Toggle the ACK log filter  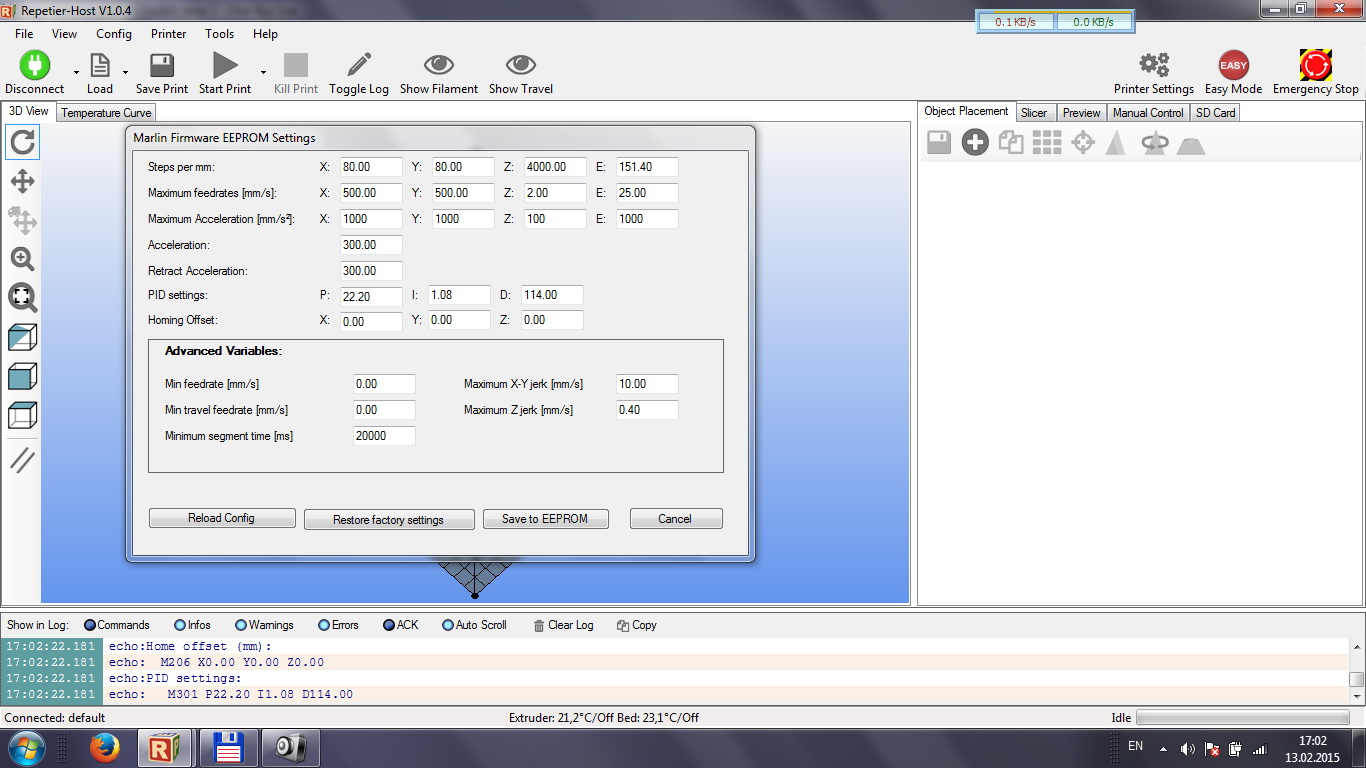[401, 625]
